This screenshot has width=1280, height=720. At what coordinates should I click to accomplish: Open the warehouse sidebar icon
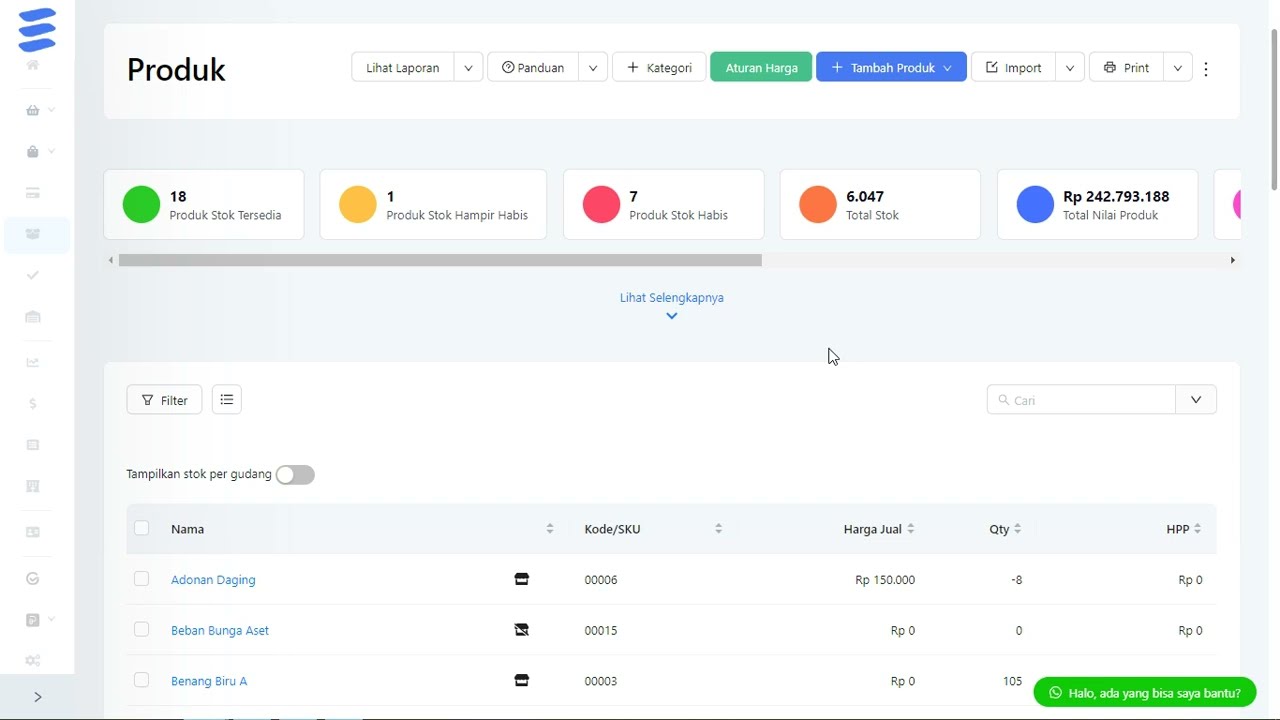pyautogui.click(x=33, y=317)
